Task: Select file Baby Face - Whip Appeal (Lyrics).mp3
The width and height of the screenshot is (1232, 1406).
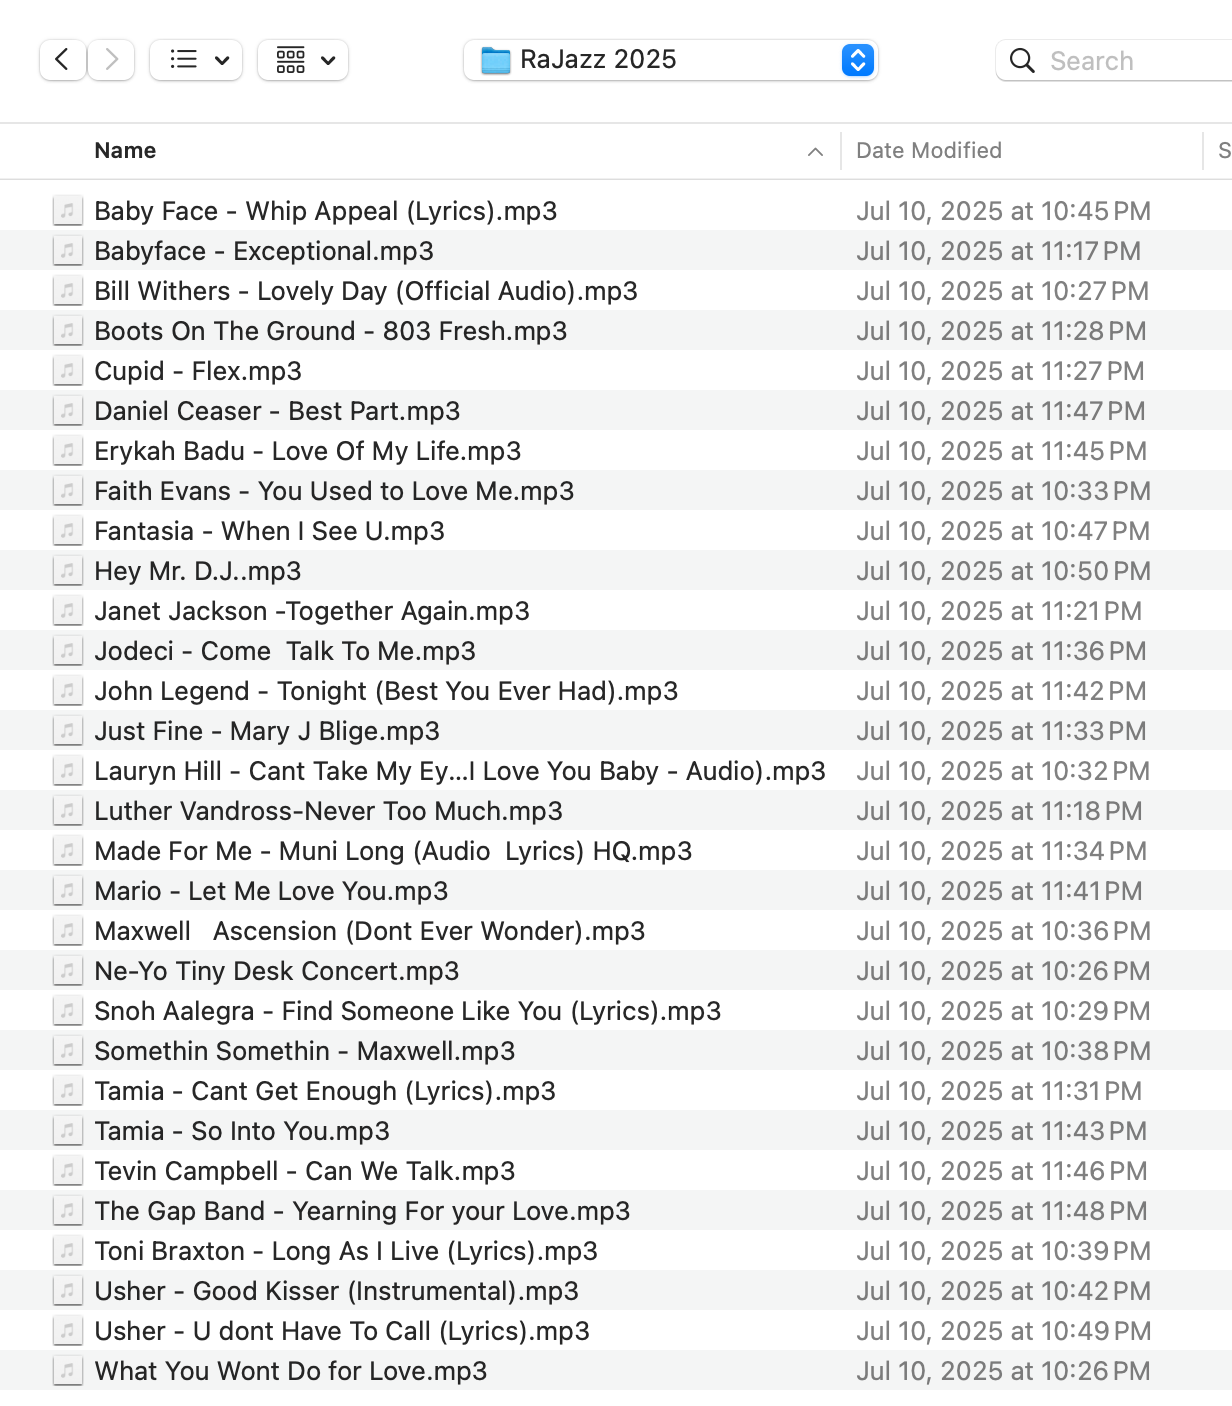Action: click(x=326, y=211)
